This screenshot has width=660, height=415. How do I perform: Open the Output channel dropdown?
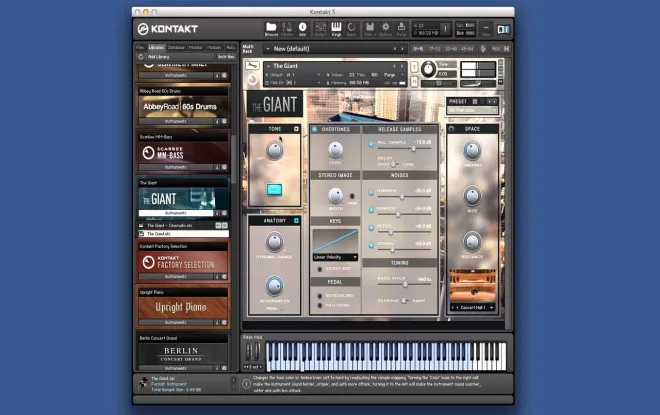point(293,75)
